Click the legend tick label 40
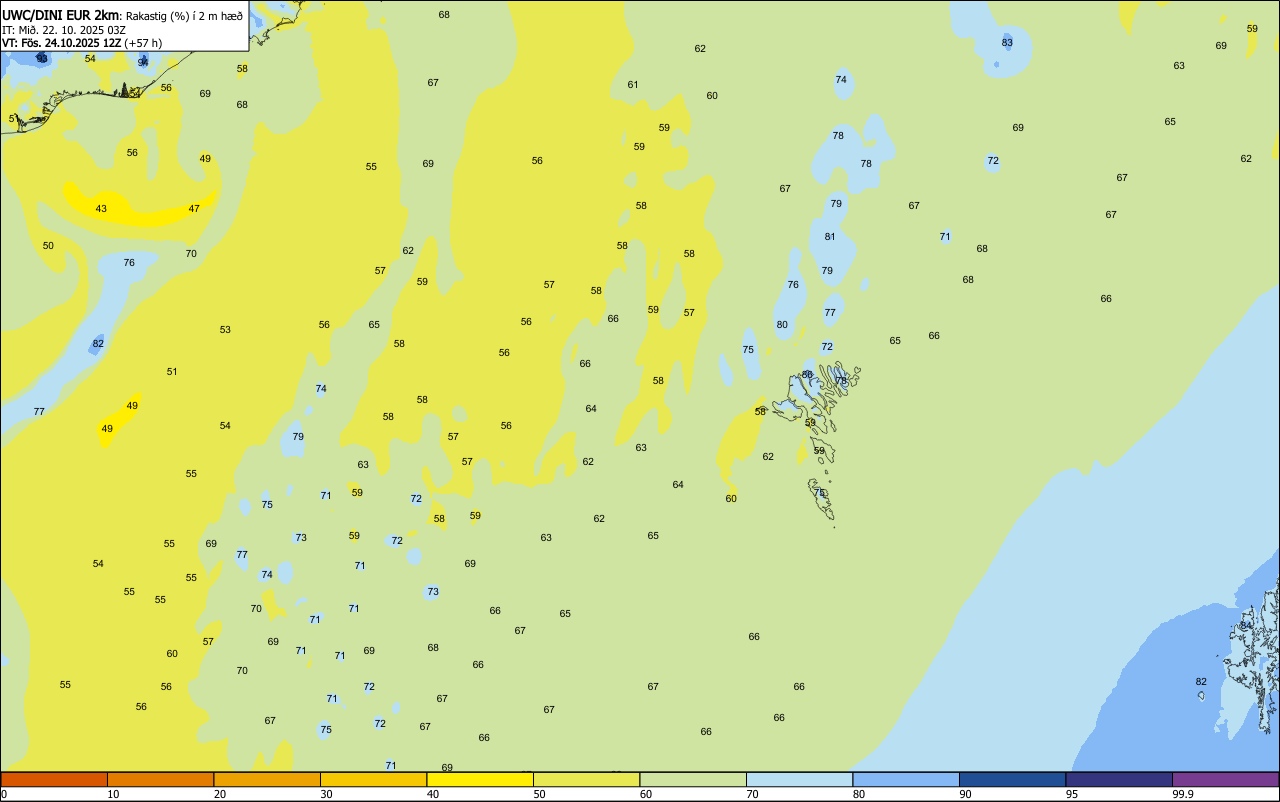The image size is (1280, 802). 433,794
